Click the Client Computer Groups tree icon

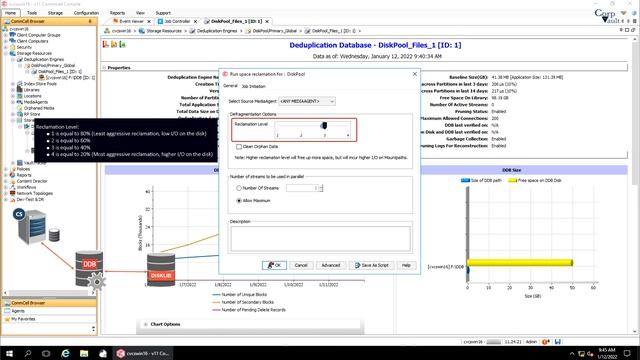pos(12,35)
